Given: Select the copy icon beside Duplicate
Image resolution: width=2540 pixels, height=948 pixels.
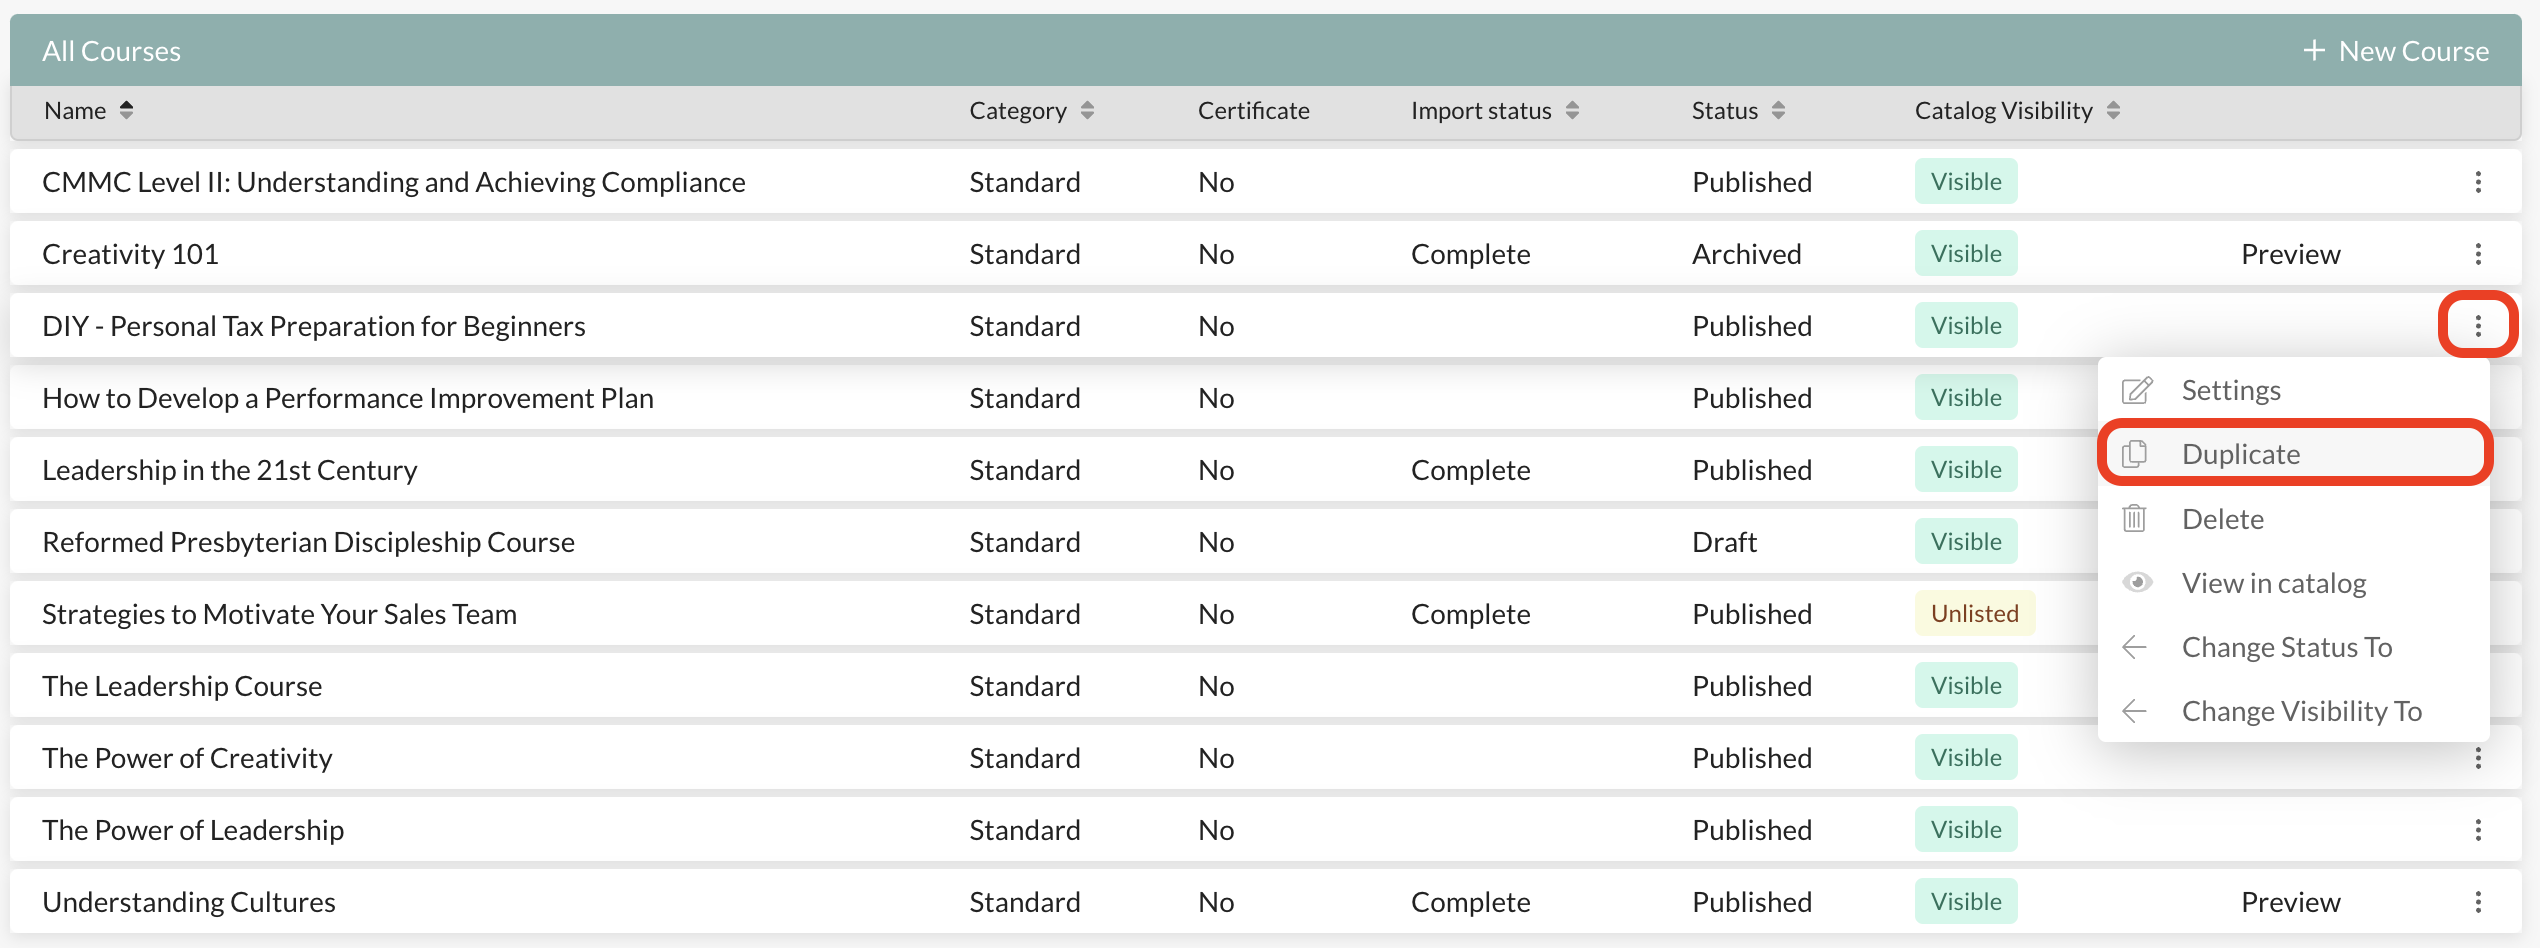Looking at the screenshot, I should (2136, 453).
